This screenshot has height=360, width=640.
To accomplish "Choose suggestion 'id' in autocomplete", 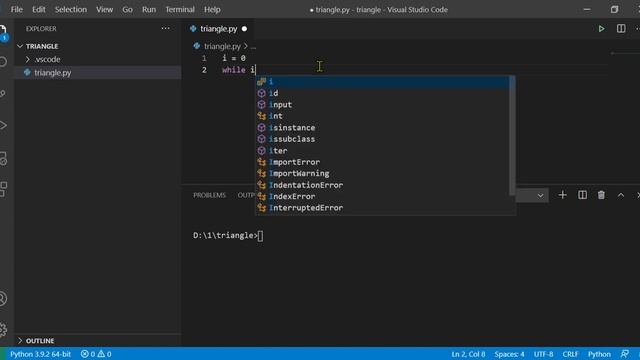I will point(382,93).
